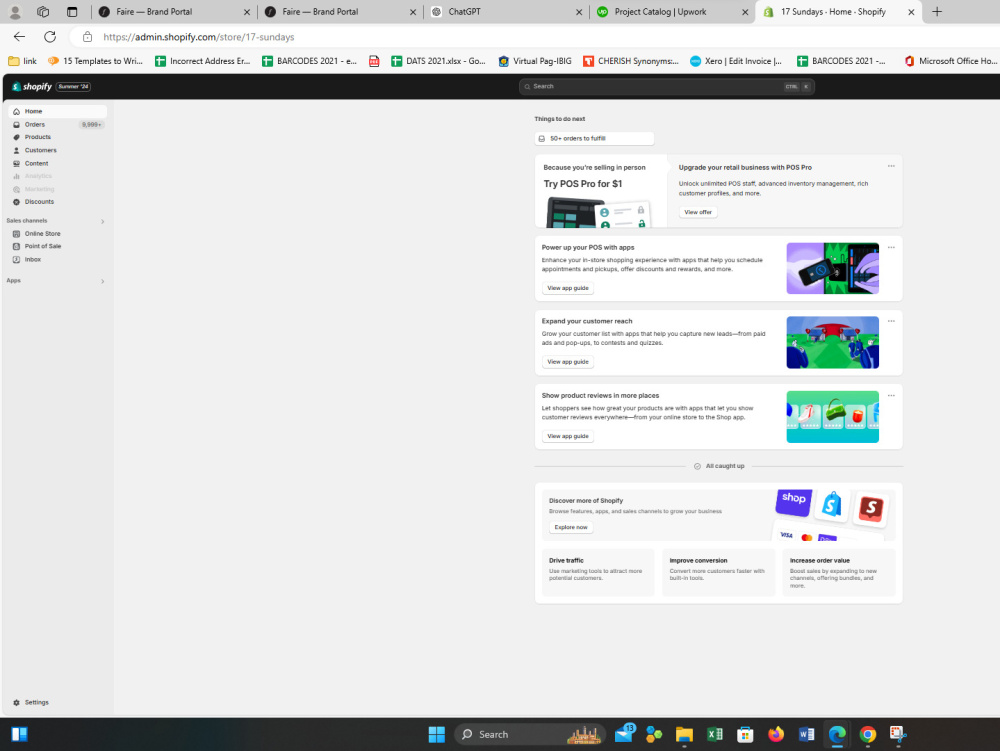Image resolution: width=1000 pixels, height=751 pixels.
Task: Open the Increase order value card
Action: pos(839,572)
